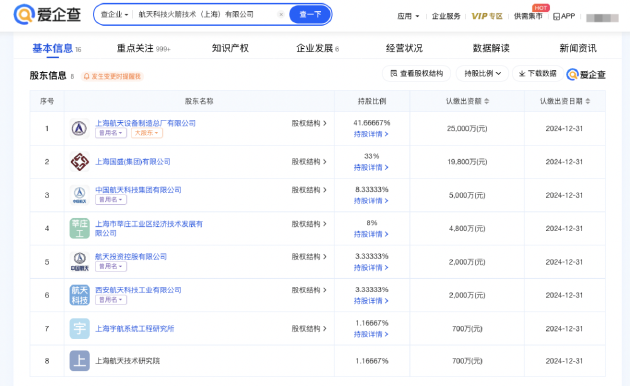The width and height of the screenshot is (630, 386).
Task: Open 中国航天科技集团有限公司 link
Action: pos(138,190)
